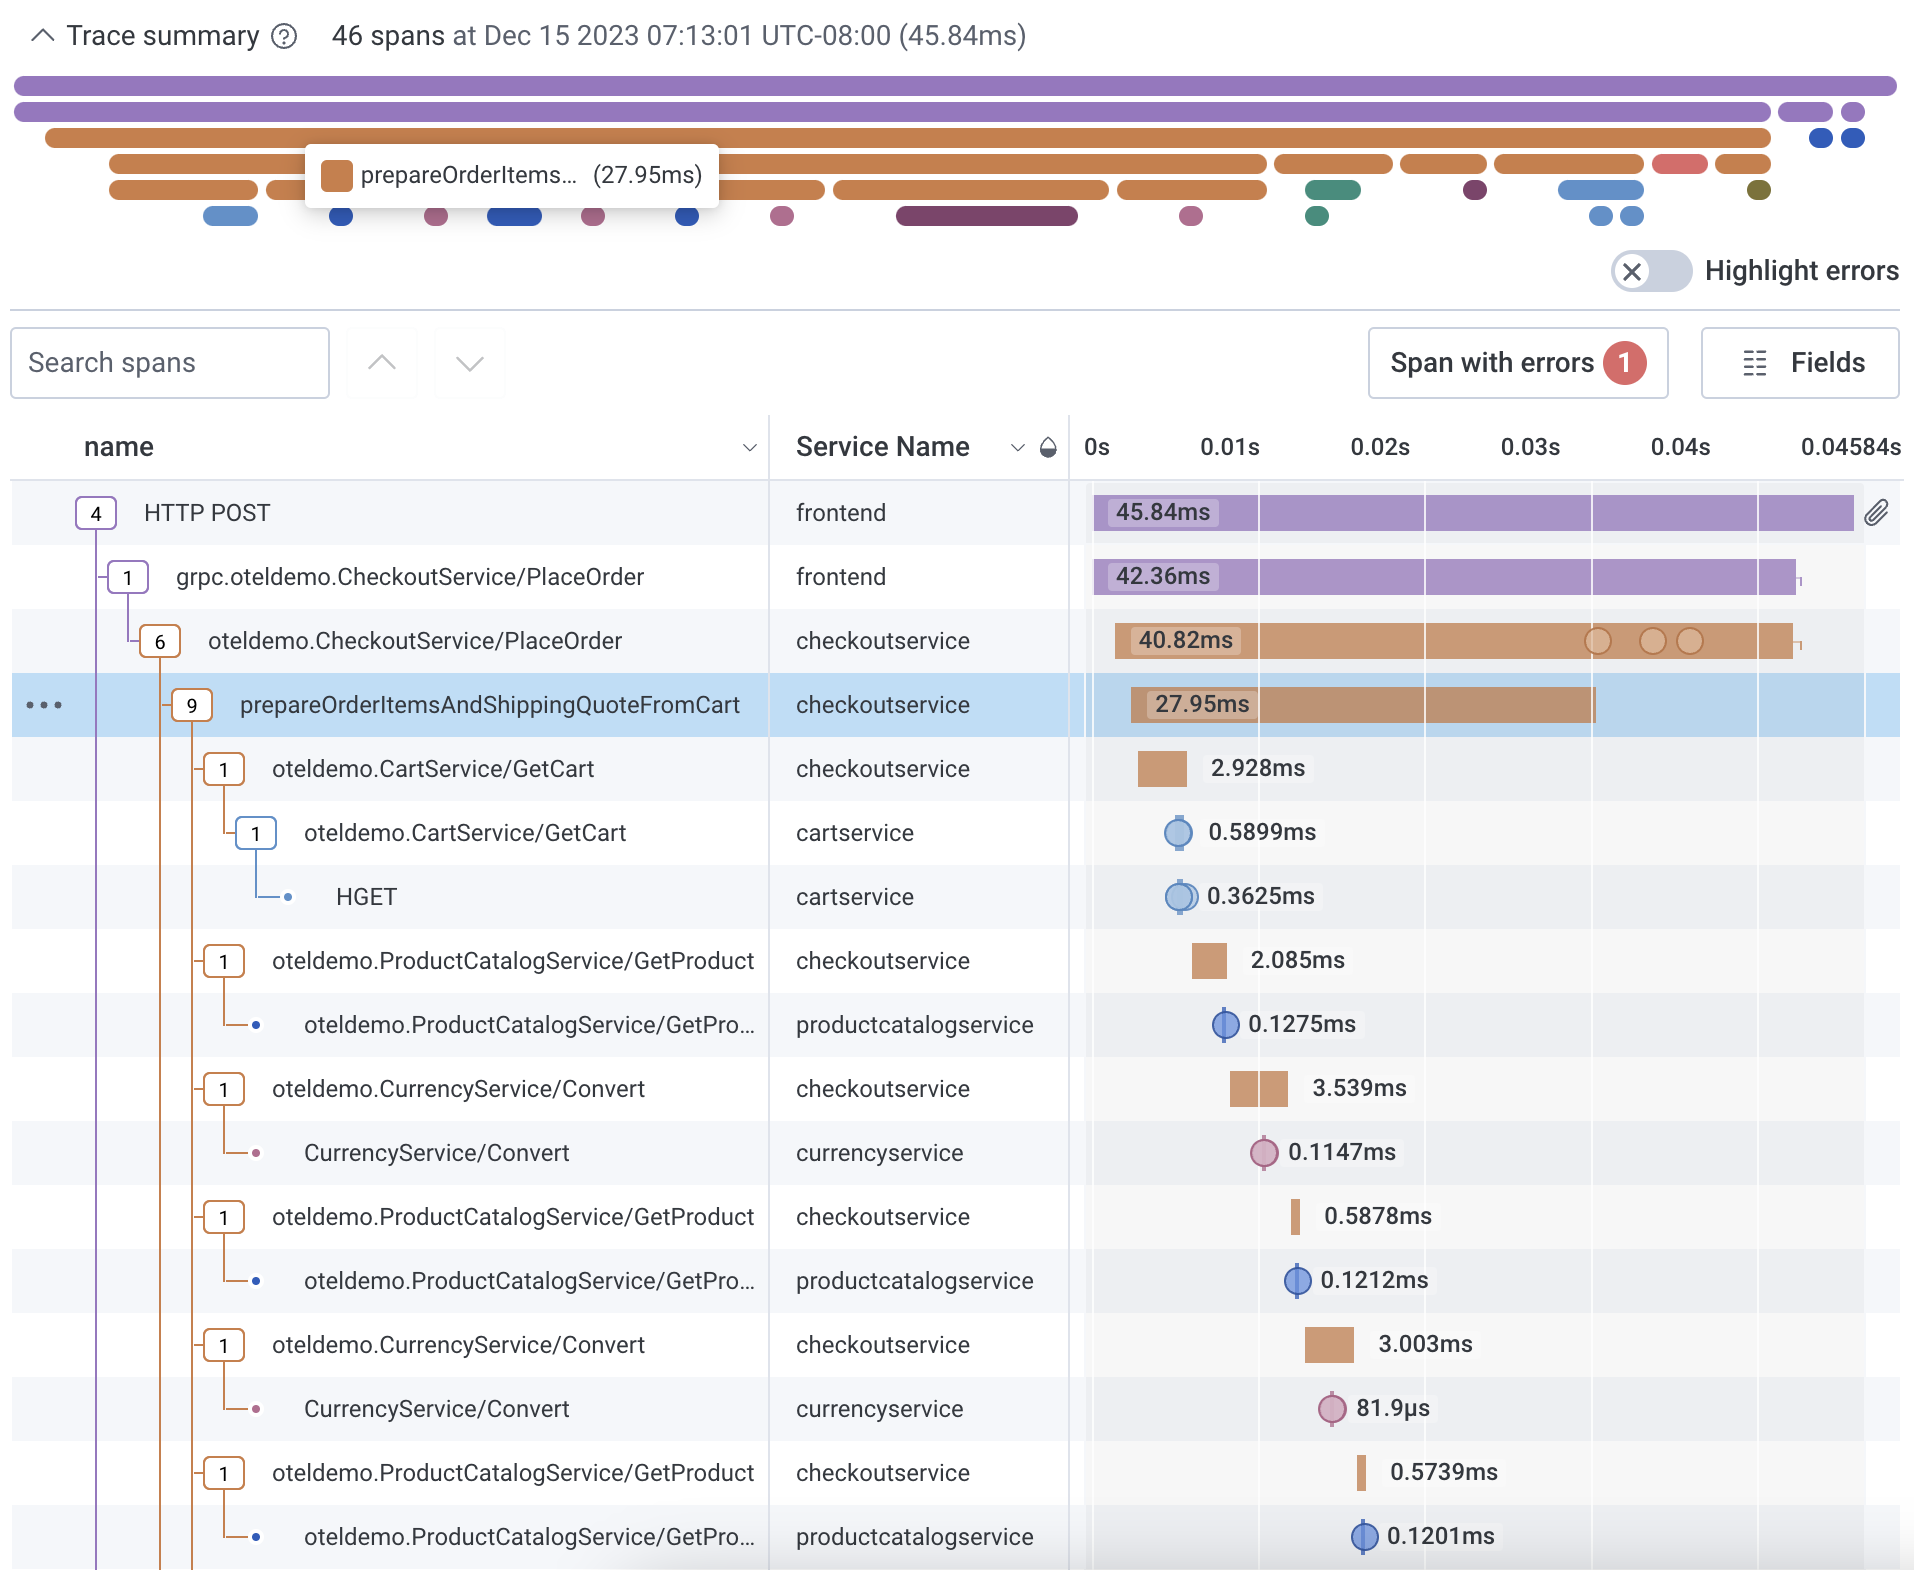Collapse the Trace summary section
Image resolution: width=1914 pixels, height=1570 pixels.
coord(42,35)
